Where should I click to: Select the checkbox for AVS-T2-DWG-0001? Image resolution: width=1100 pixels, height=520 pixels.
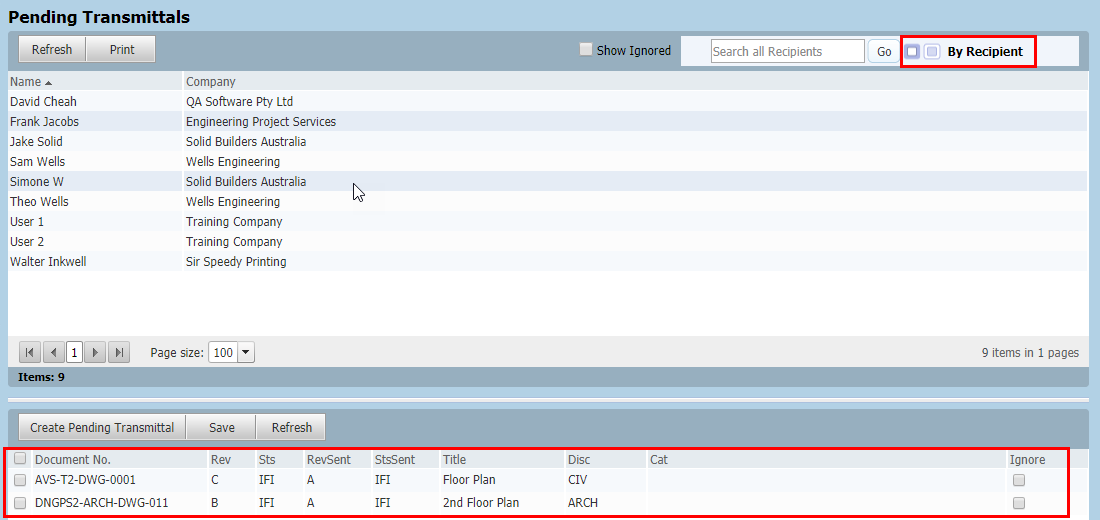coord(20,480)
